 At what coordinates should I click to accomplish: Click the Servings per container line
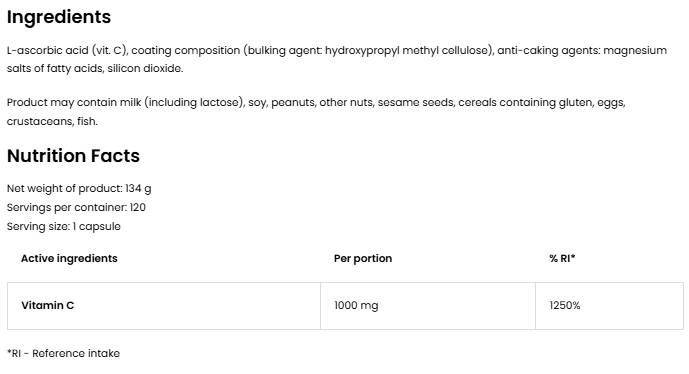76,207
